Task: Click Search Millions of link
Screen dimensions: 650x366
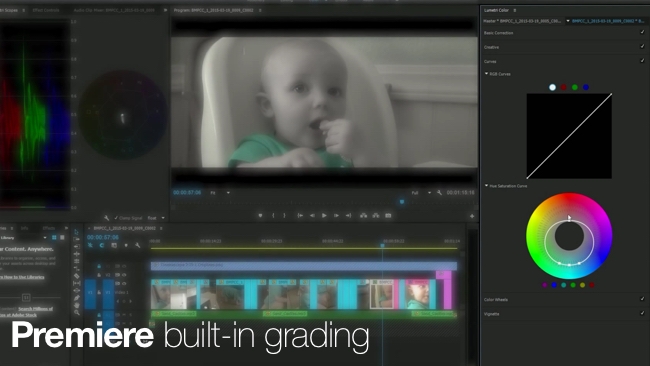Action: [x=36, y=309]
